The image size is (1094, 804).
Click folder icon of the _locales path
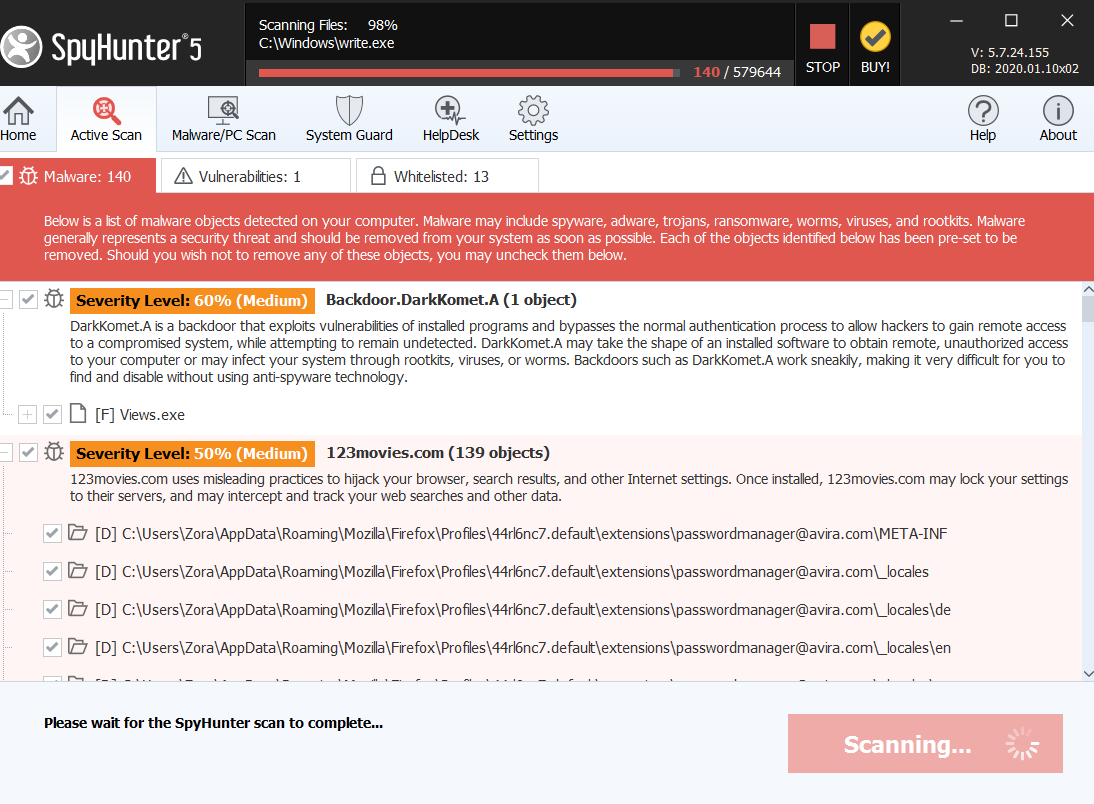pos(77,570)
